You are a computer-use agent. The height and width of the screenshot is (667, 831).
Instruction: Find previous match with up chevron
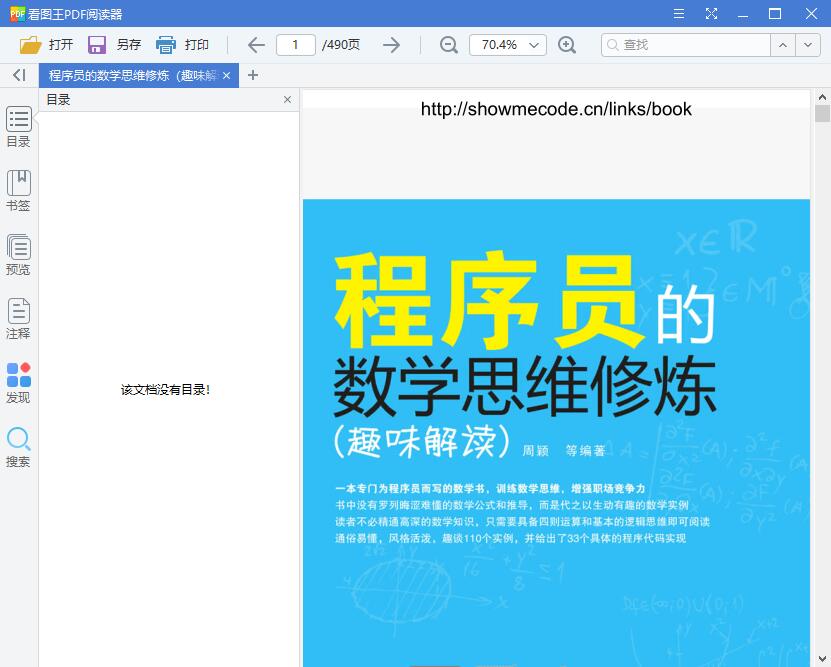tap(783, 45)
